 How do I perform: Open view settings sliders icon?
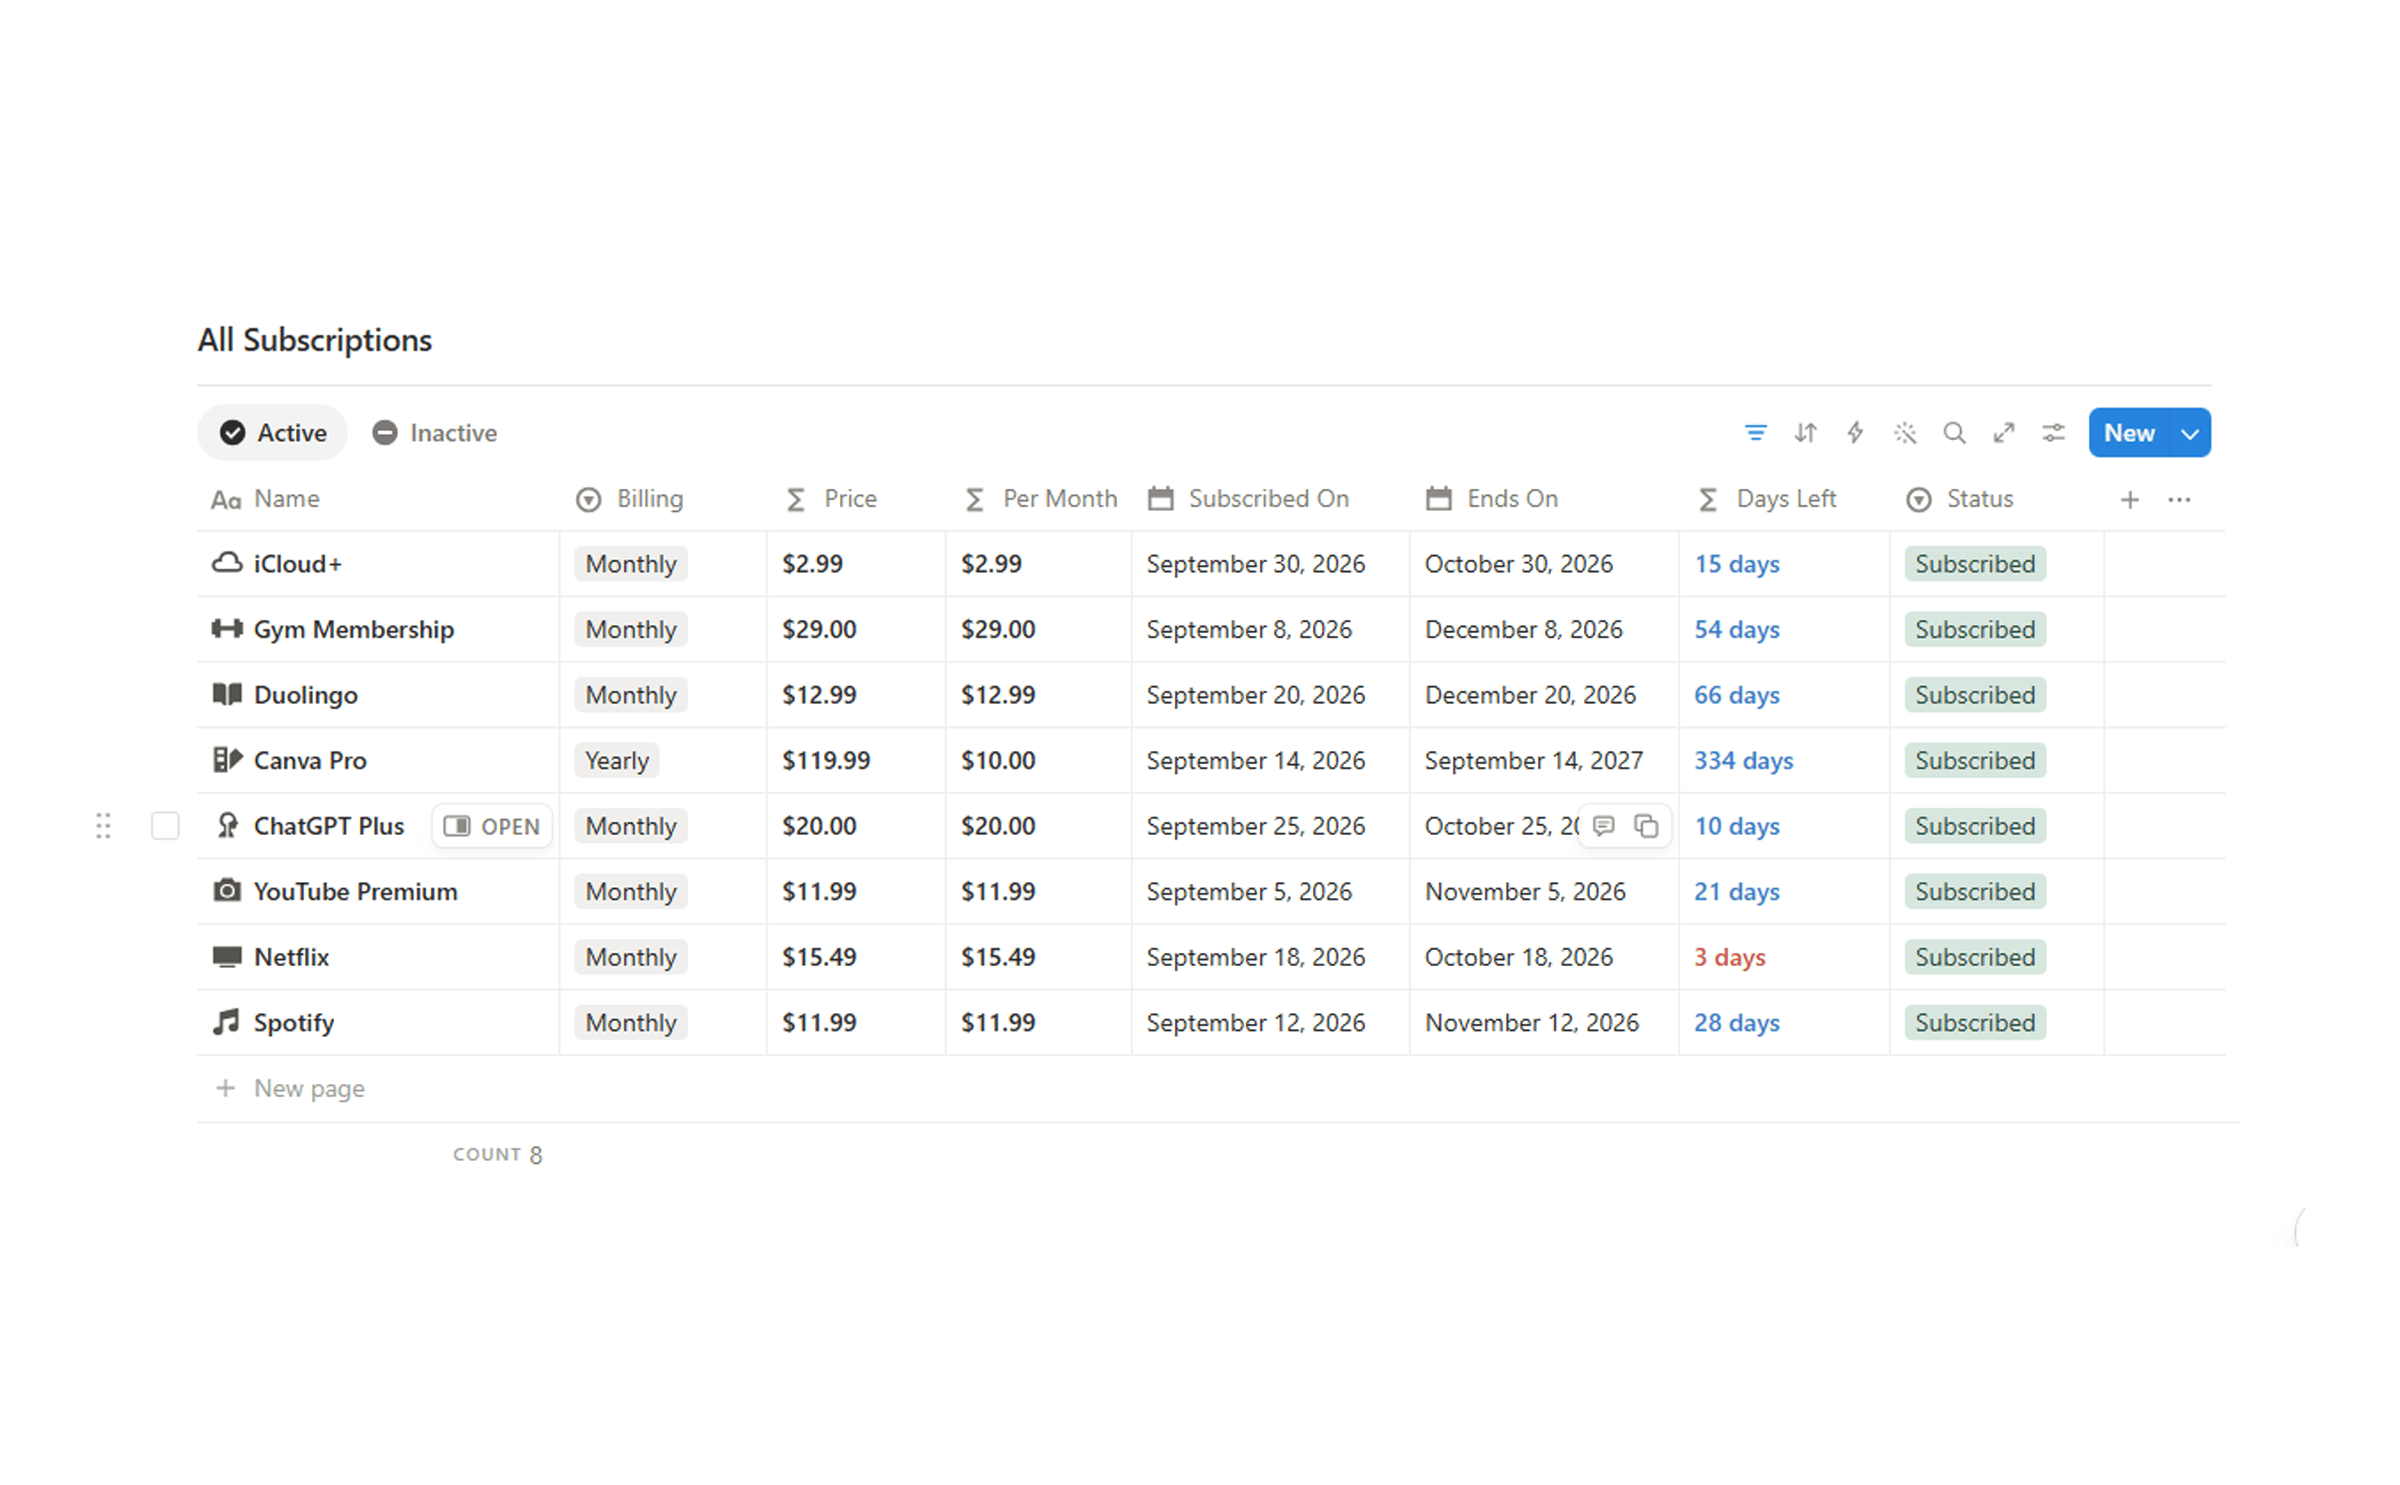pos(2054,433)
